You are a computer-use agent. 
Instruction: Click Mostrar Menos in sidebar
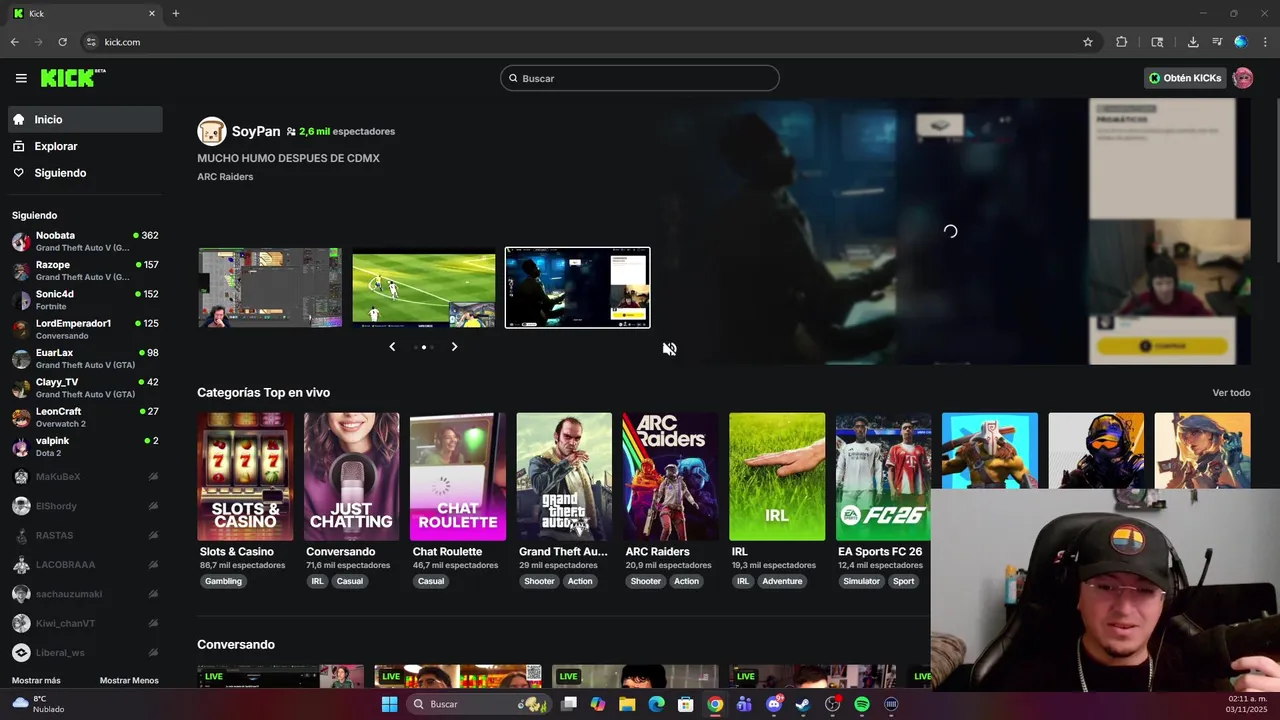coord(129,681)
